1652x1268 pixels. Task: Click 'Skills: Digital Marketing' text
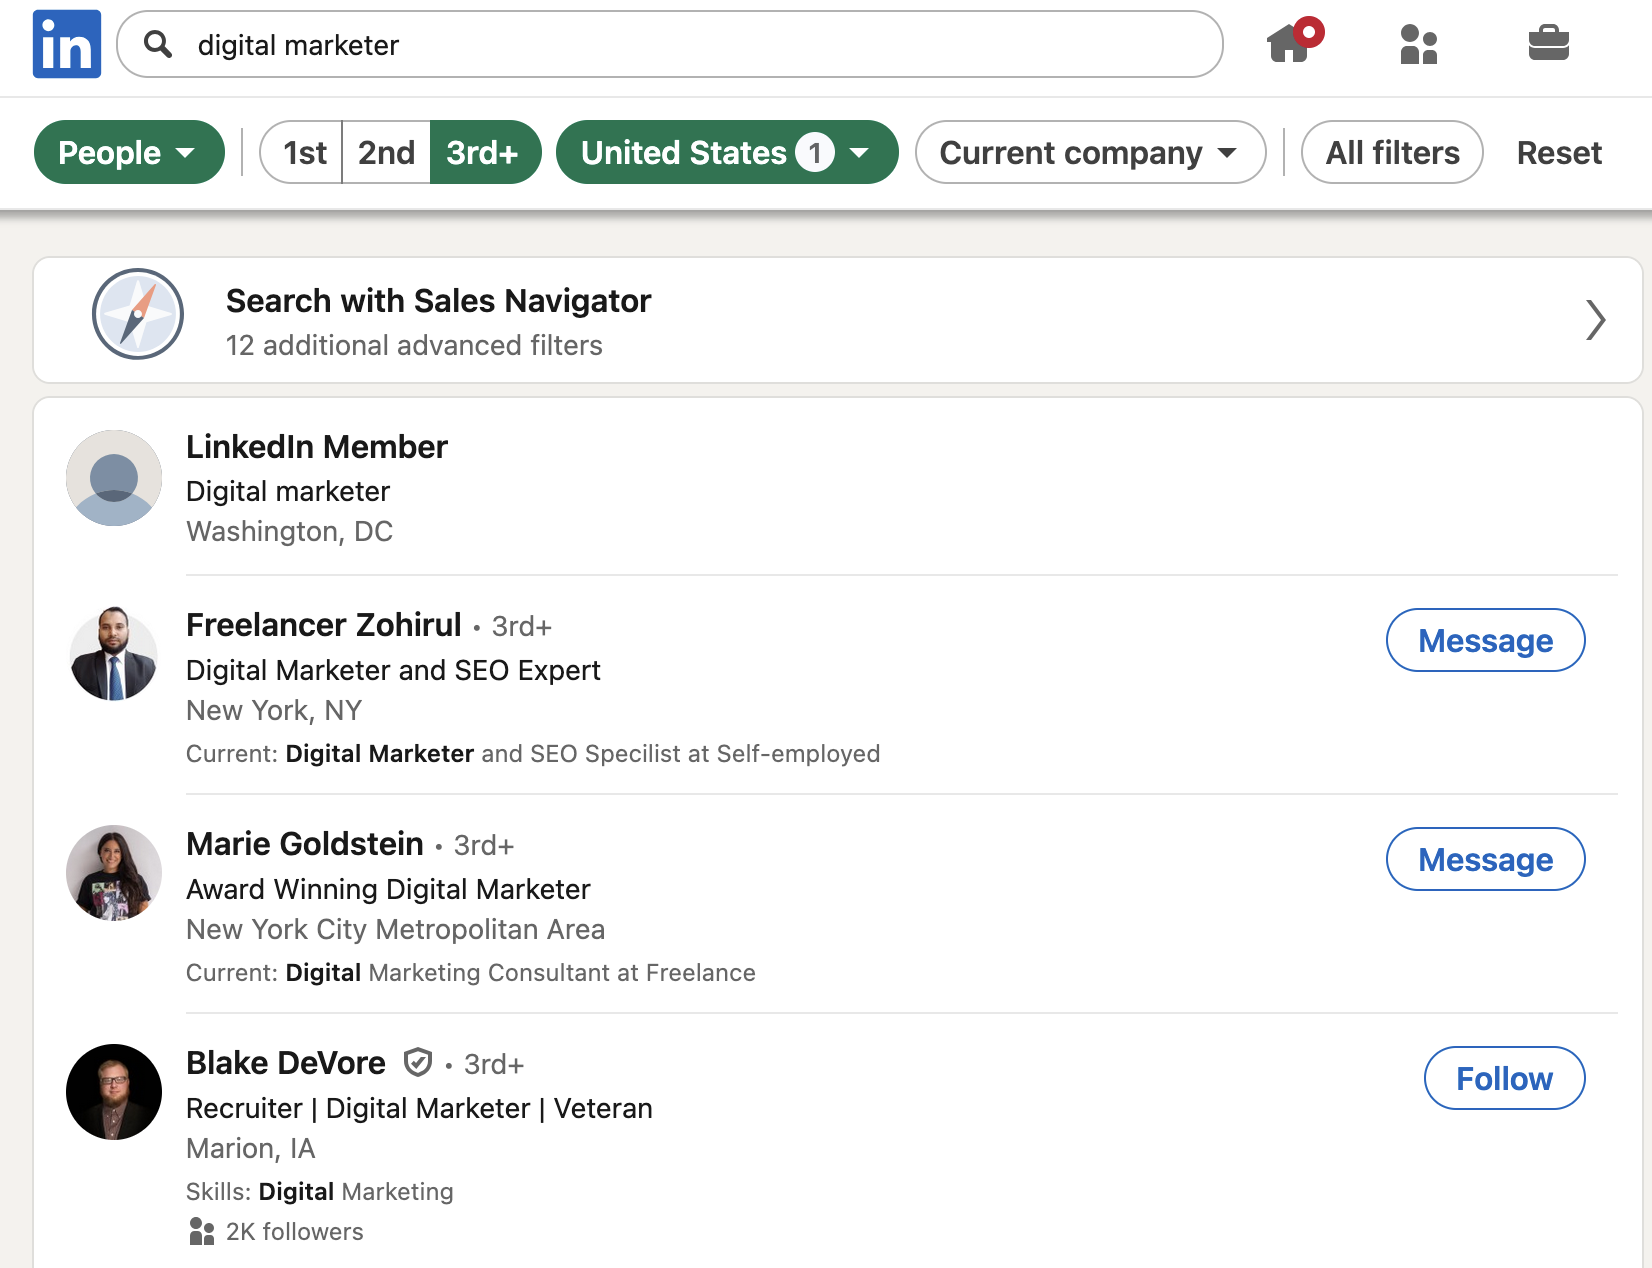tap(319, 1191)
